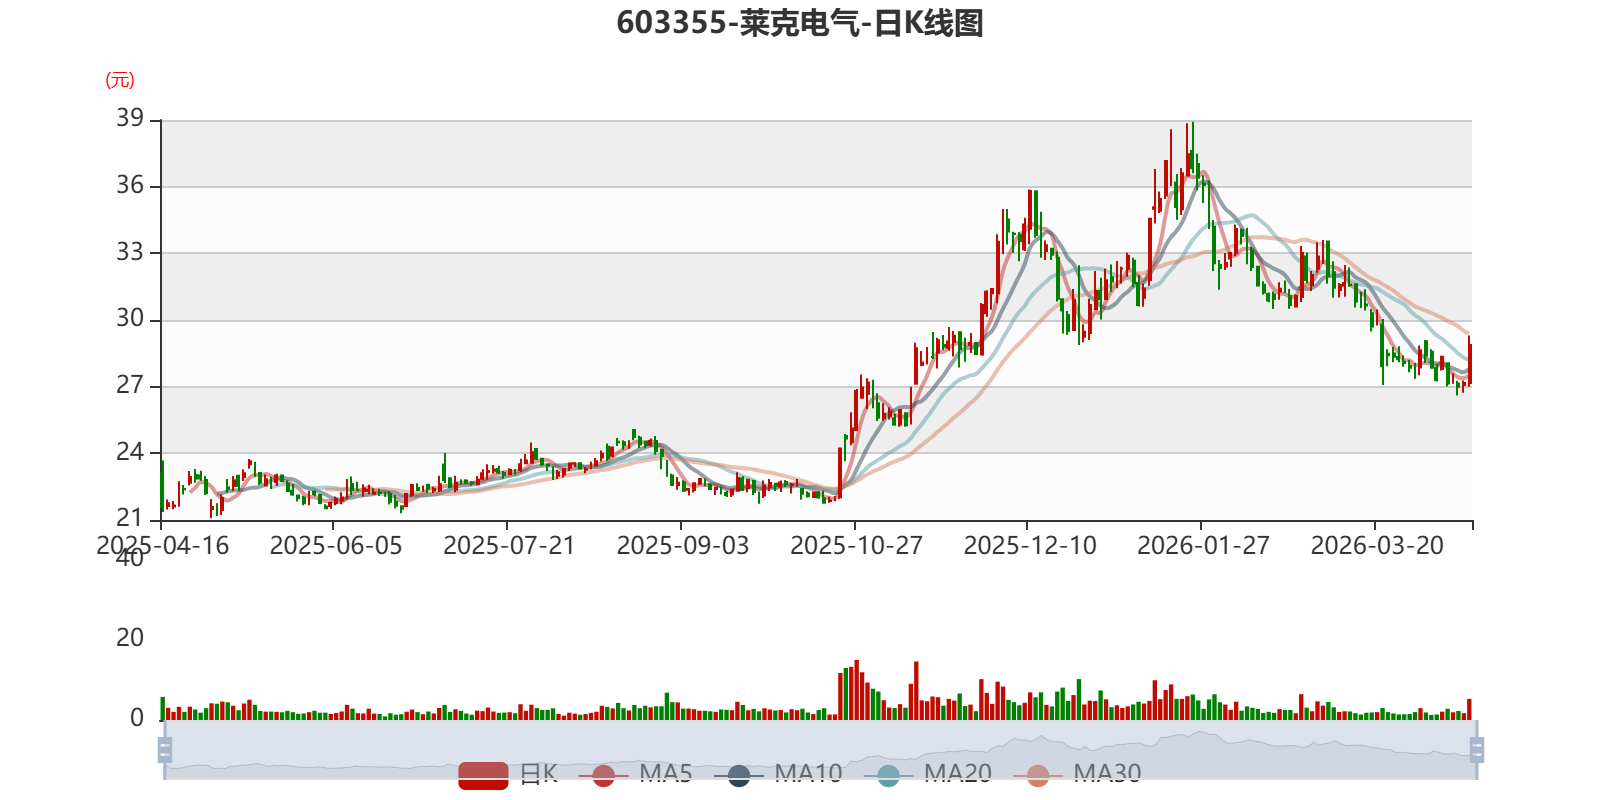This screenshot has height=800, width=1600.
Task: Click the 2025-04-16 date axis label
Action: [x=163, y=546]
